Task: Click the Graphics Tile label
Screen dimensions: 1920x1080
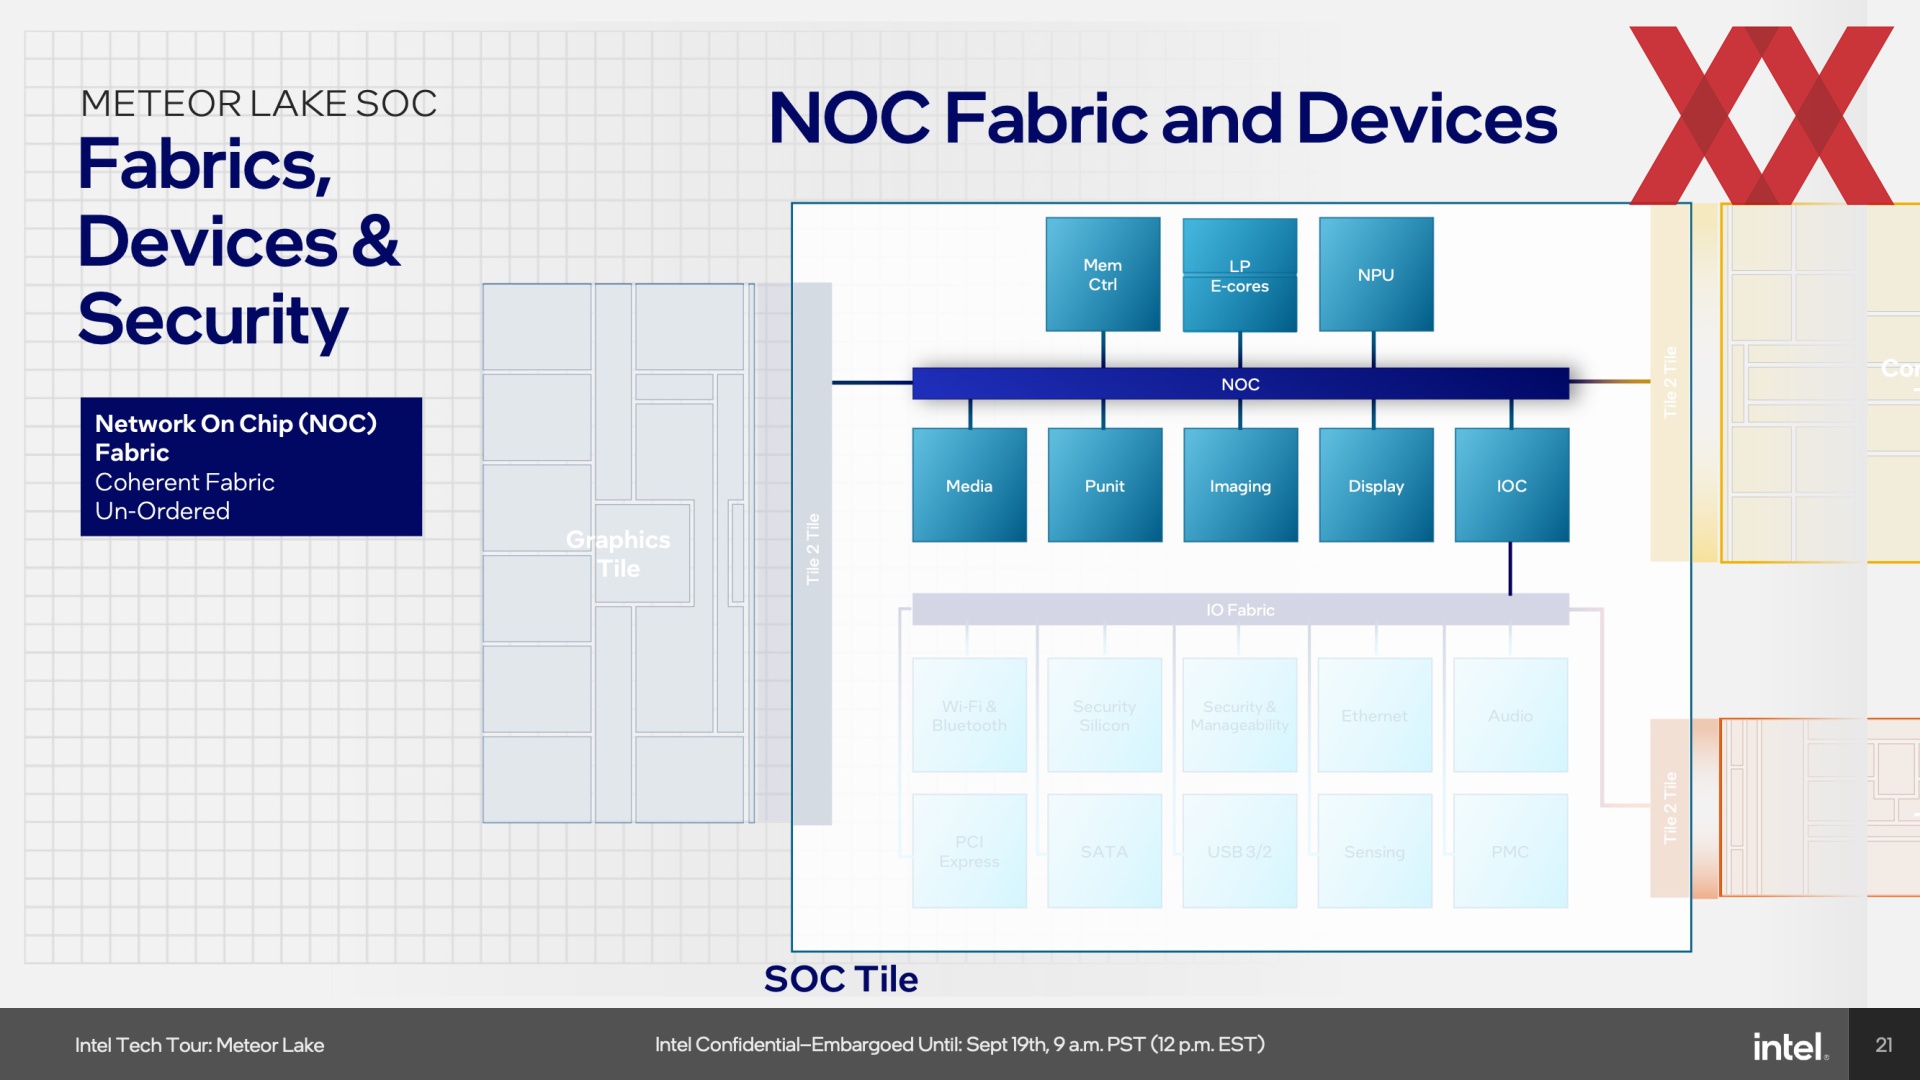Action: [618, 554]
